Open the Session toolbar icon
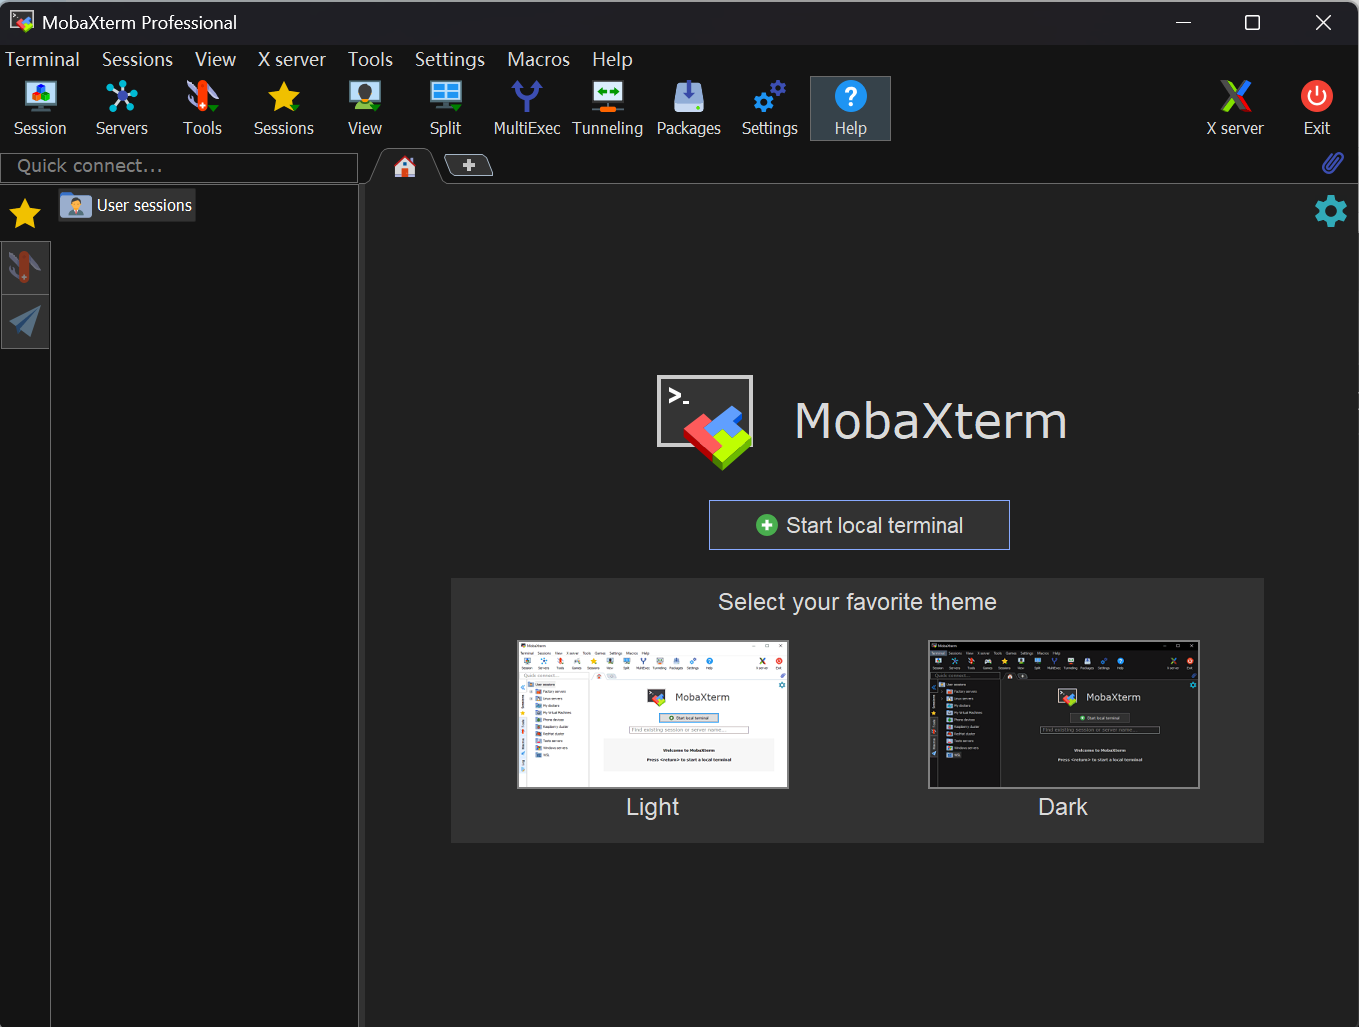The image size is (1359, 1027). [40, 108]
